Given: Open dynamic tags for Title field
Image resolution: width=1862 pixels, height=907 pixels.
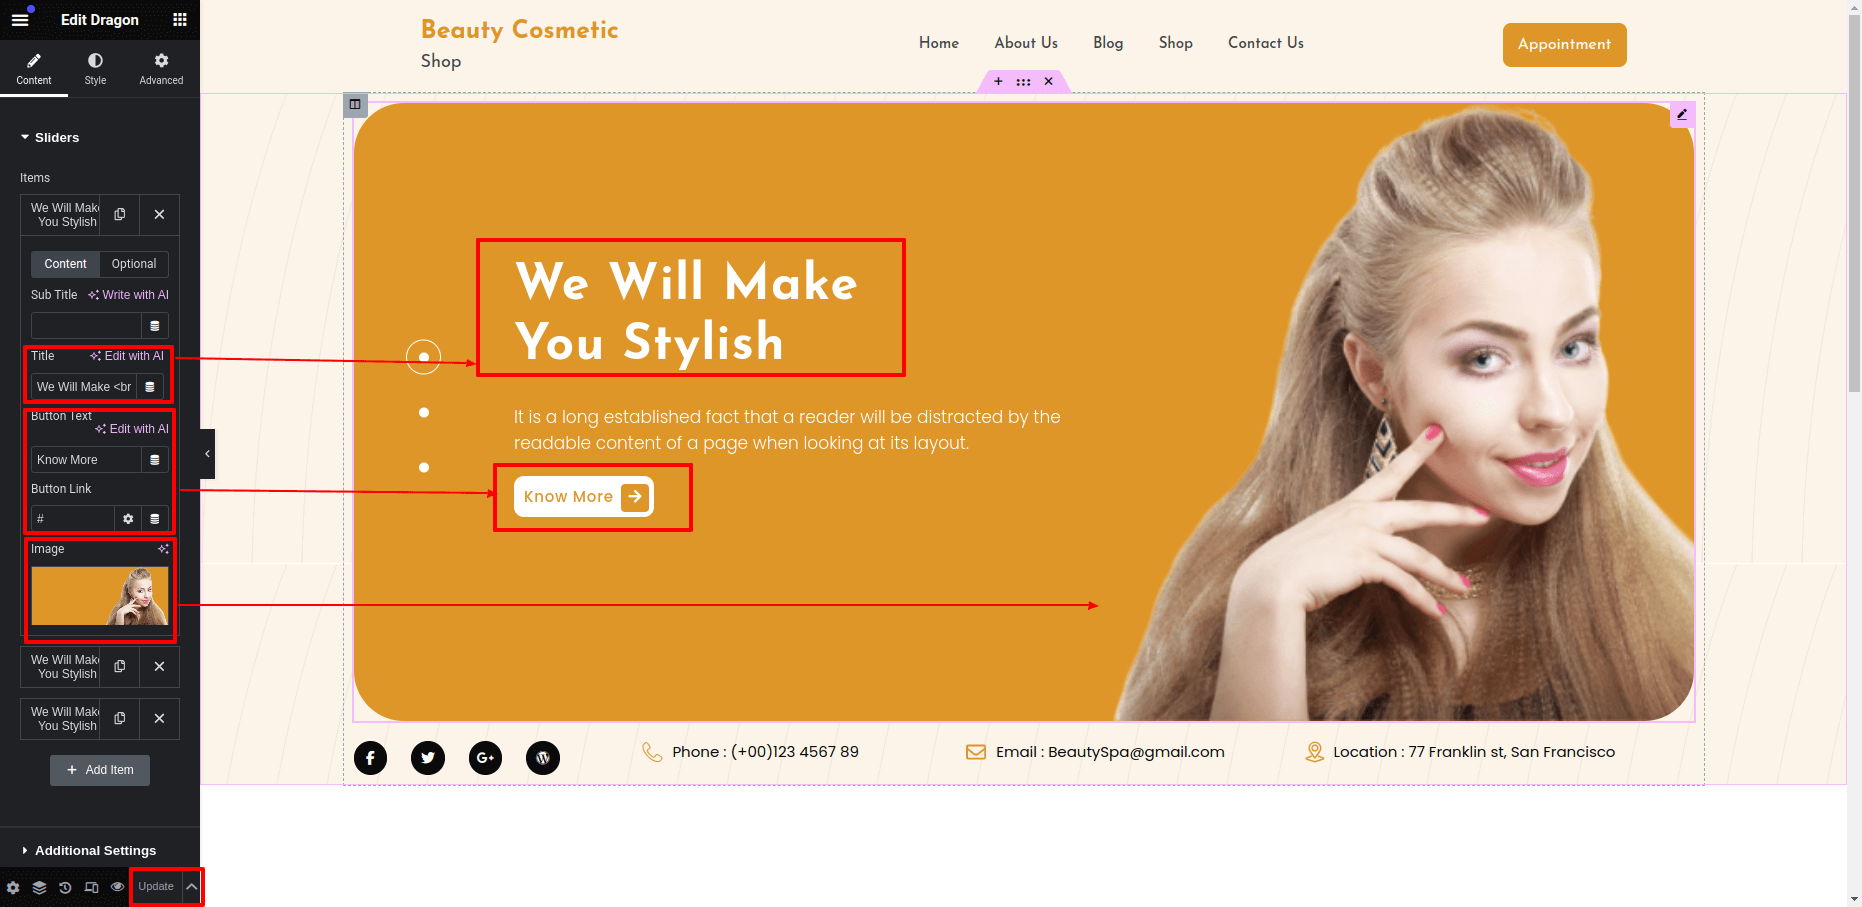Looking at the screenshot, I should [150, 387].
